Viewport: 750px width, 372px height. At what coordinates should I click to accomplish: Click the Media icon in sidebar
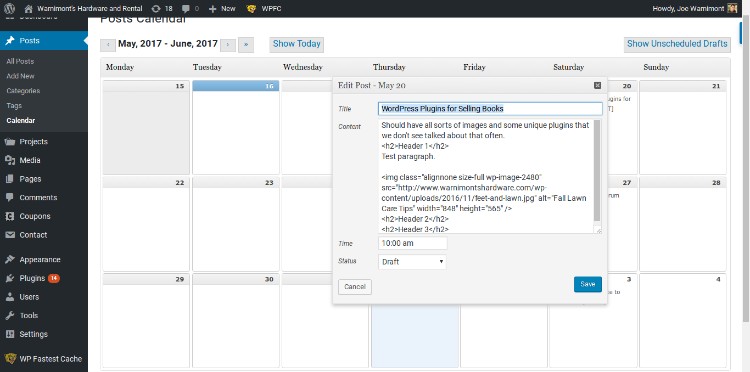(10, 160)
